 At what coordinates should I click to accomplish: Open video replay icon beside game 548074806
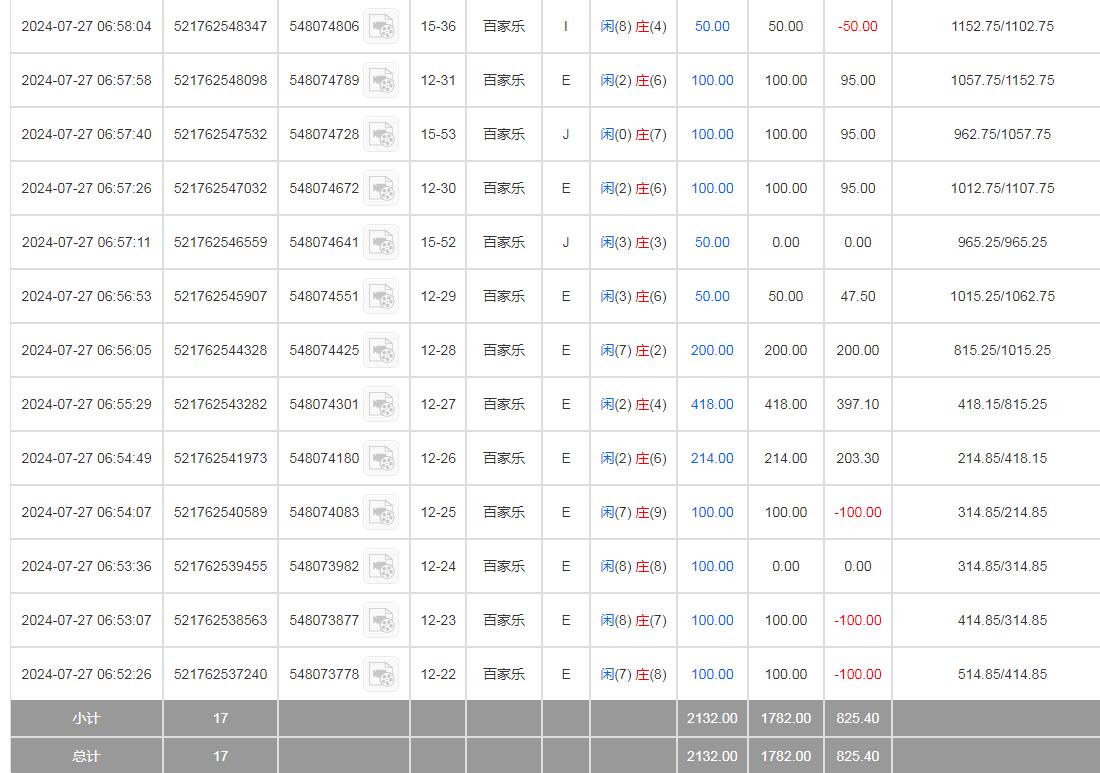pyautogui.click(x=380, y=27)
